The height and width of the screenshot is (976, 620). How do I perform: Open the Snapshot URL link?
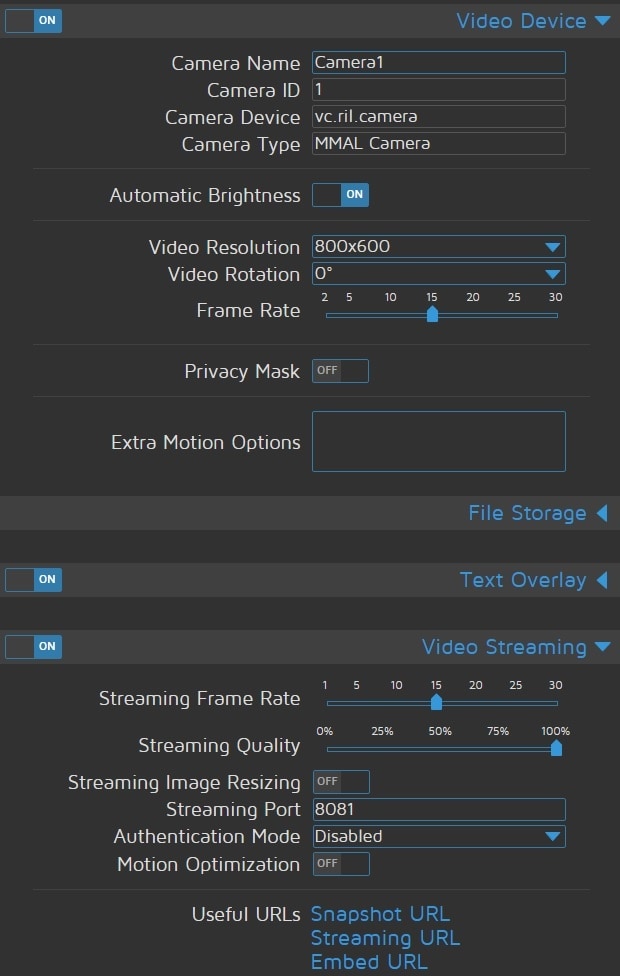tap(380, 914)
